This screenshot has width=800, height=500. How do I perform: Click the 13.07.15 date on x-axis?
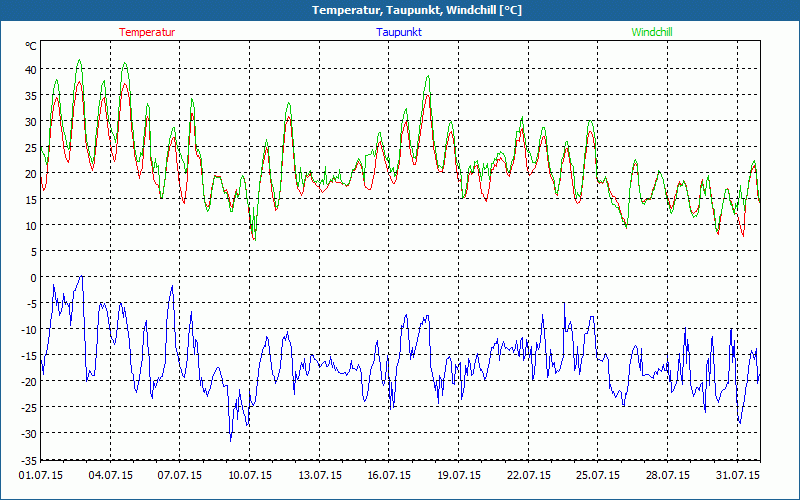(319, 475)
